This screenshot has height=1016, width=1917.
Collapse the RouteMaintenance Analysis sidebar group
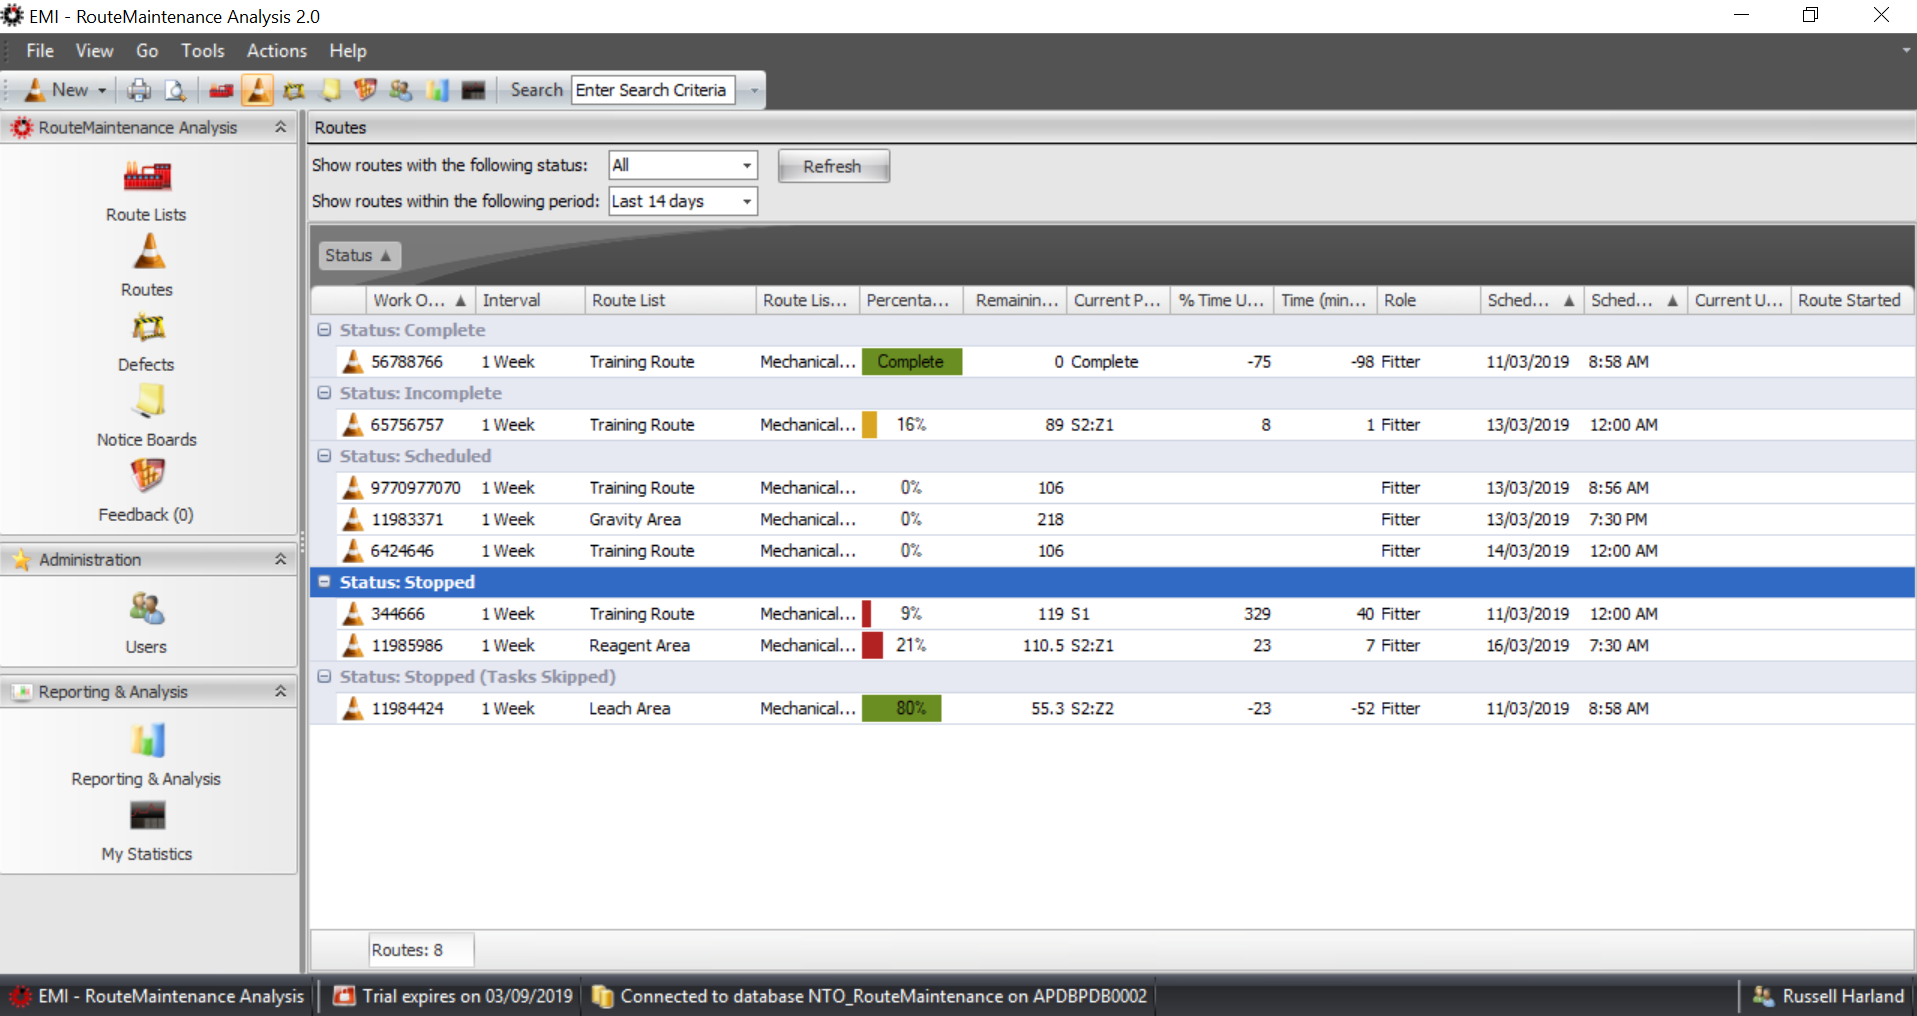280,127
